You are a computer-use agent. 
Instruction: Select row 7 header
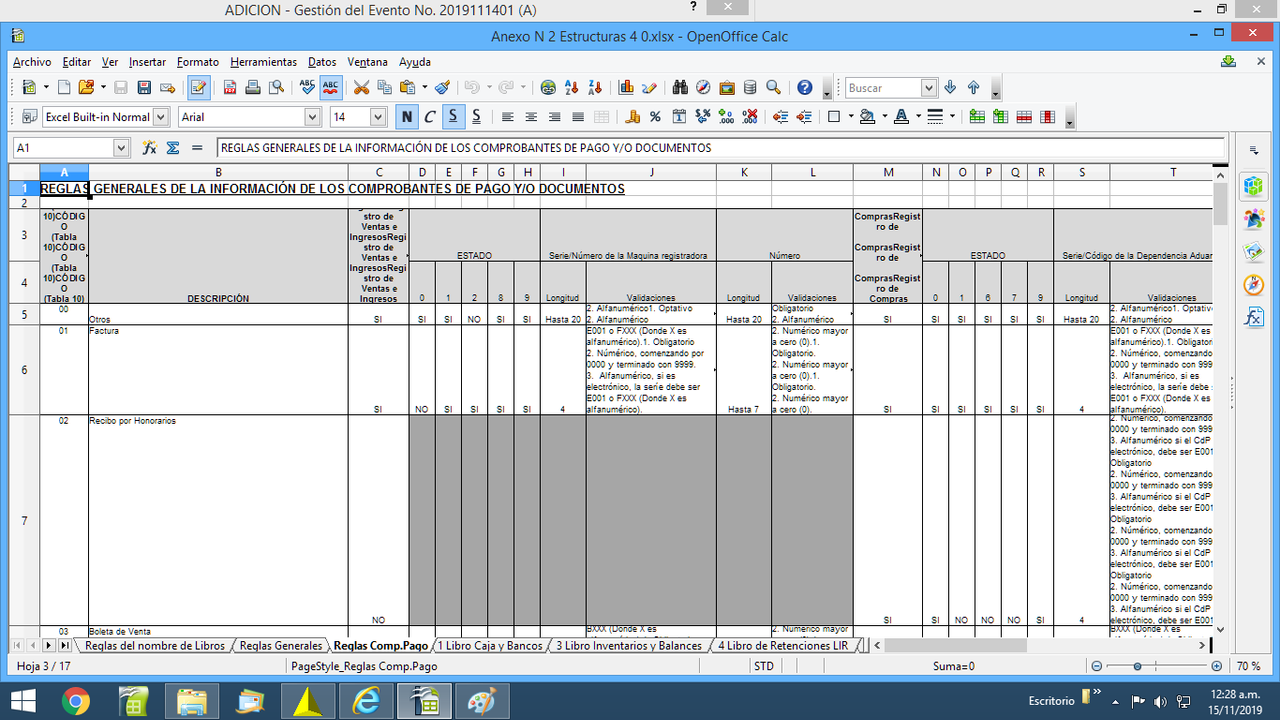coord(23,520)
